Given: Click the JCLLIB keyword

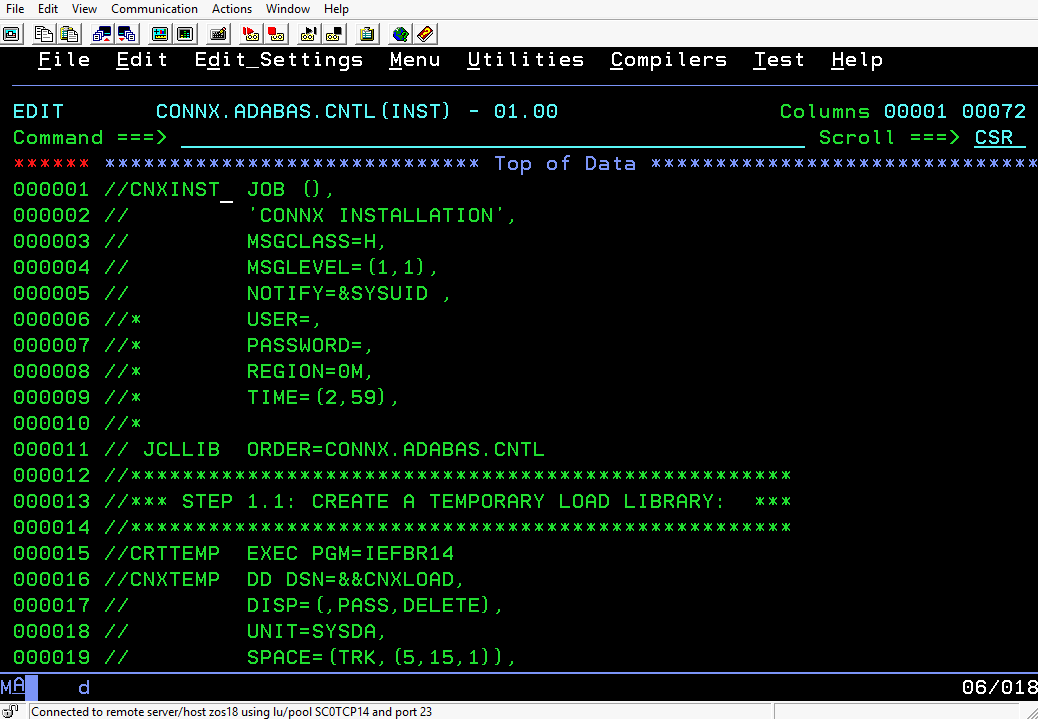Looking at the screenshot, I should point(181,449).
